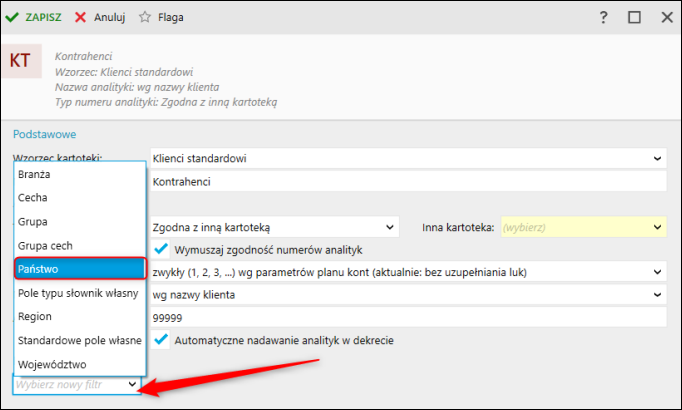Click the ZAPISZ button label
Screen dimensions: 682x410
44,18
